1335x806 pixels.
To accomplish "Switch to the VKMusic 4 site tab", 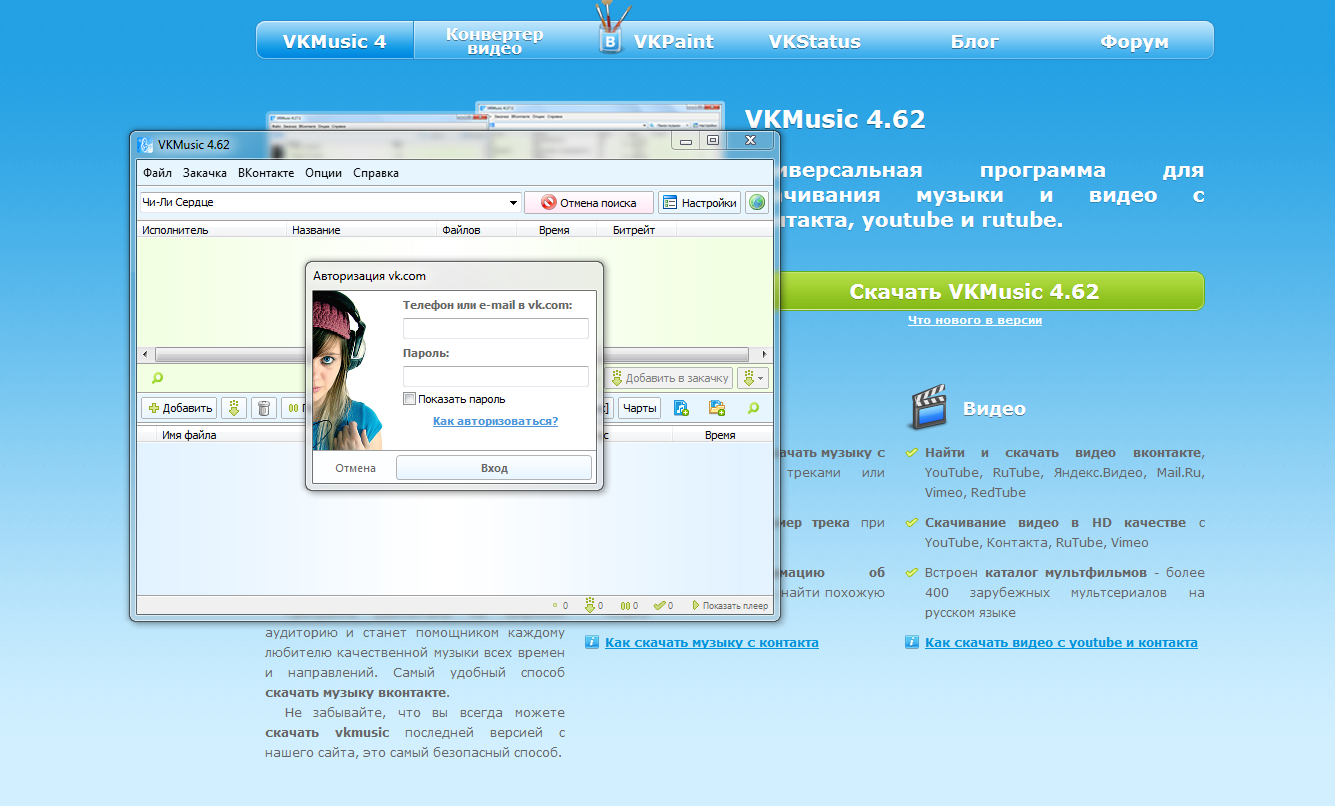I will click(x=335, y=41).
